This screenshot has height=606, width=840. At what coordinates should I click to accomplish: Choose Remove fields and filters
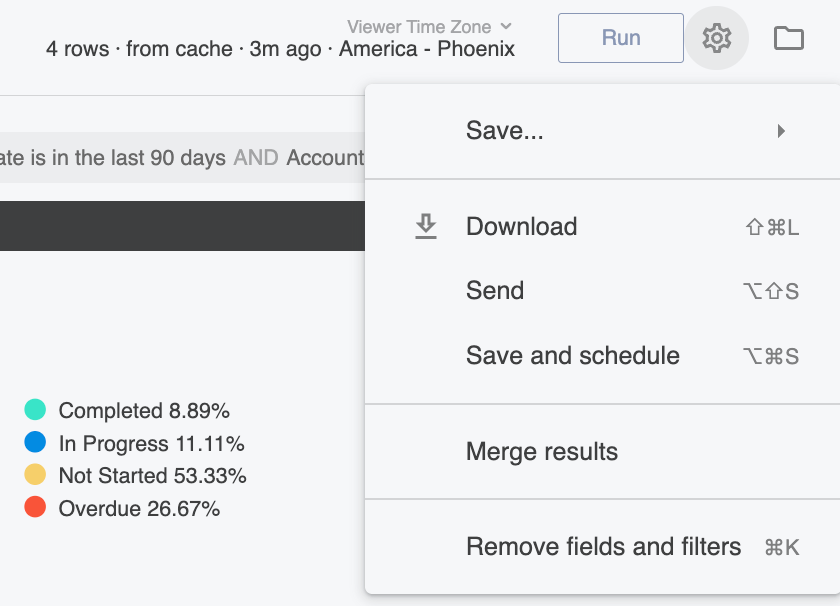(602, 547)
